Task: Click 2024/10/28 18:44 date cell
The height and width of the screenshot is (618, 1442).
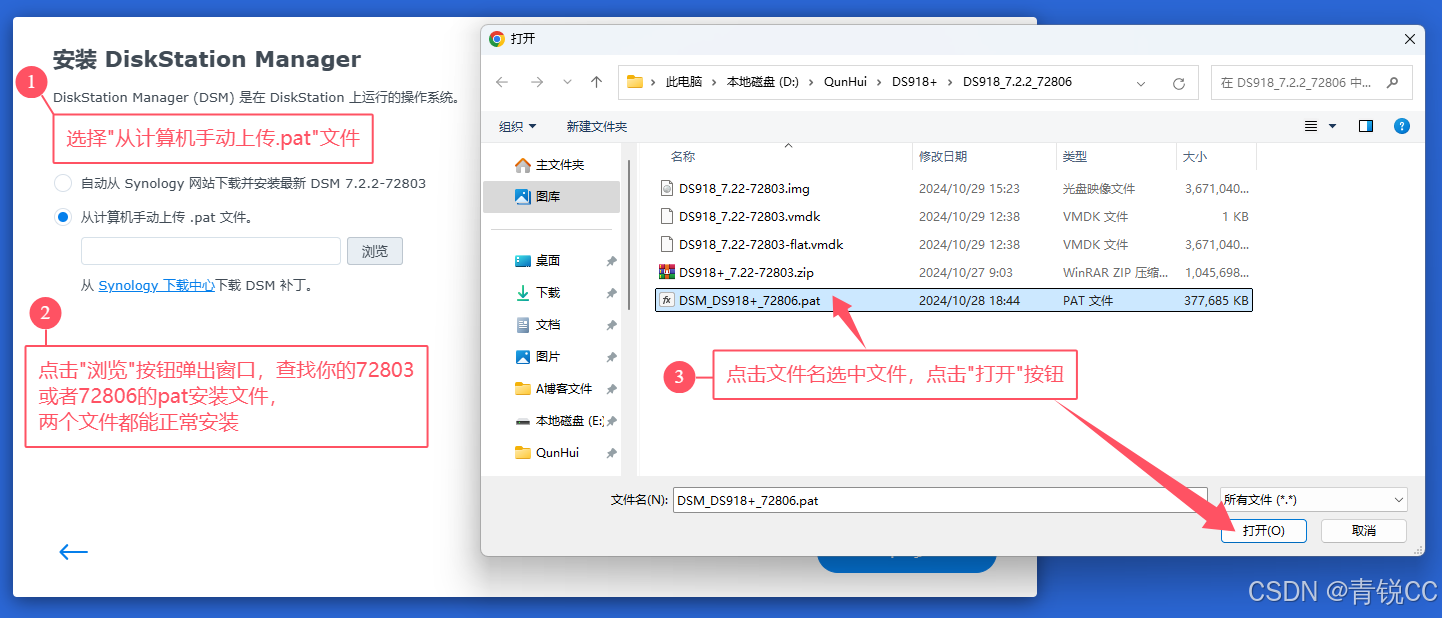Action: tap(969, 300)
